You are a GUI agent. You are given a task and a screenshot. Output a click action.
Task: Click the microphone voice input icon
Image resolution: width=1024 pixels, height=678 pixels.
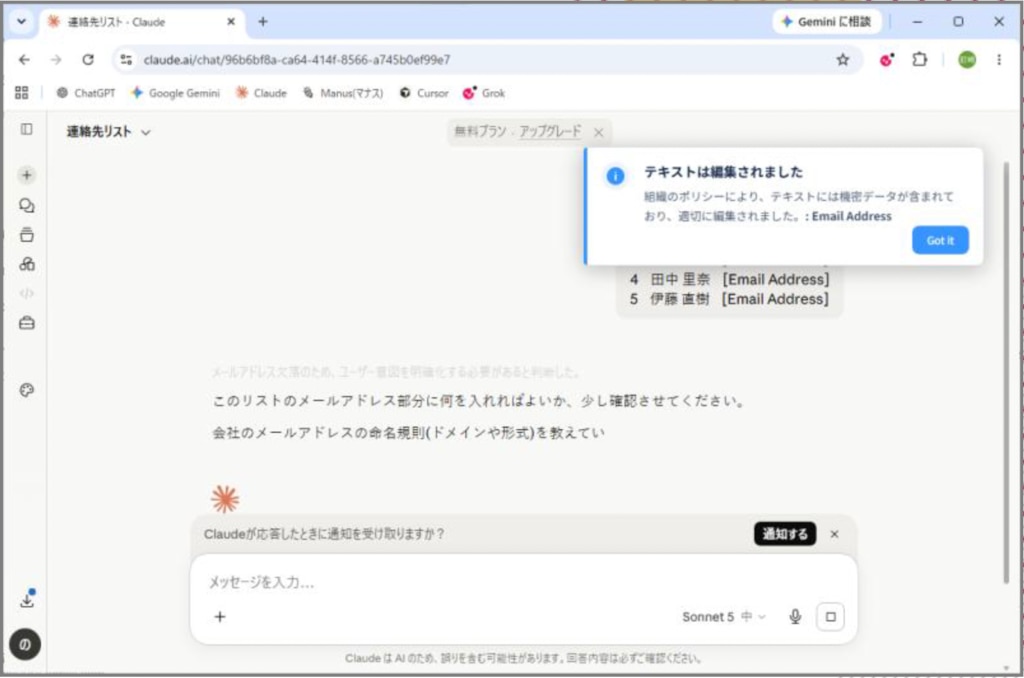click(795, 617)
